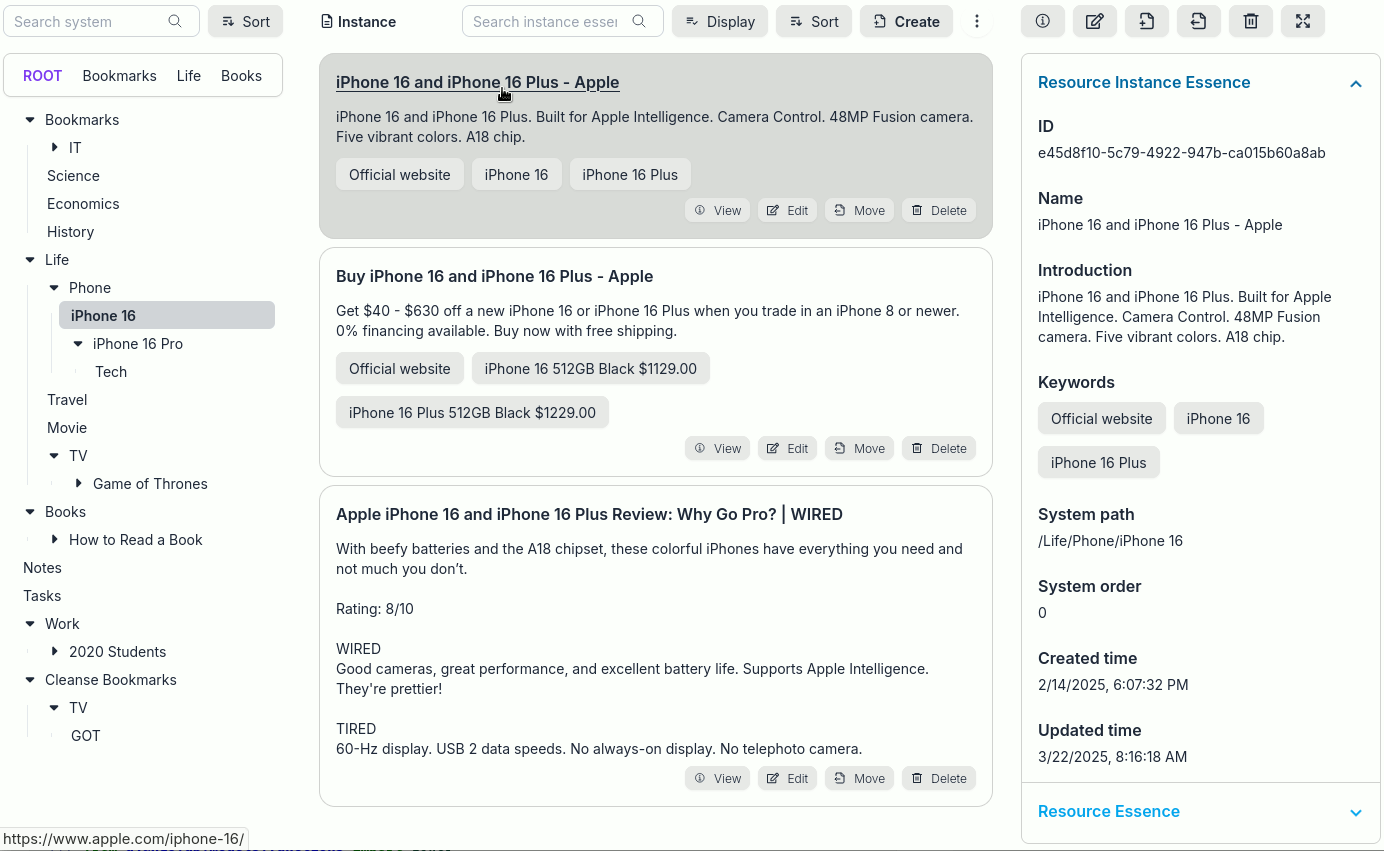Open Buy iPhone 16 and iPhone 16 Plus title
Viewport: 1384px width, 851px height.
494,276
